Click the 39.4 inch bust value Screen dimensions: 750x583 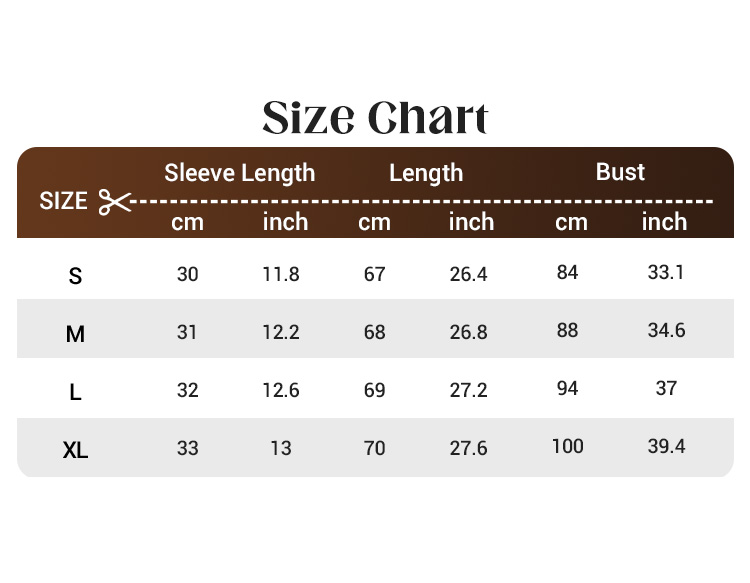click(x=666, y=446)
